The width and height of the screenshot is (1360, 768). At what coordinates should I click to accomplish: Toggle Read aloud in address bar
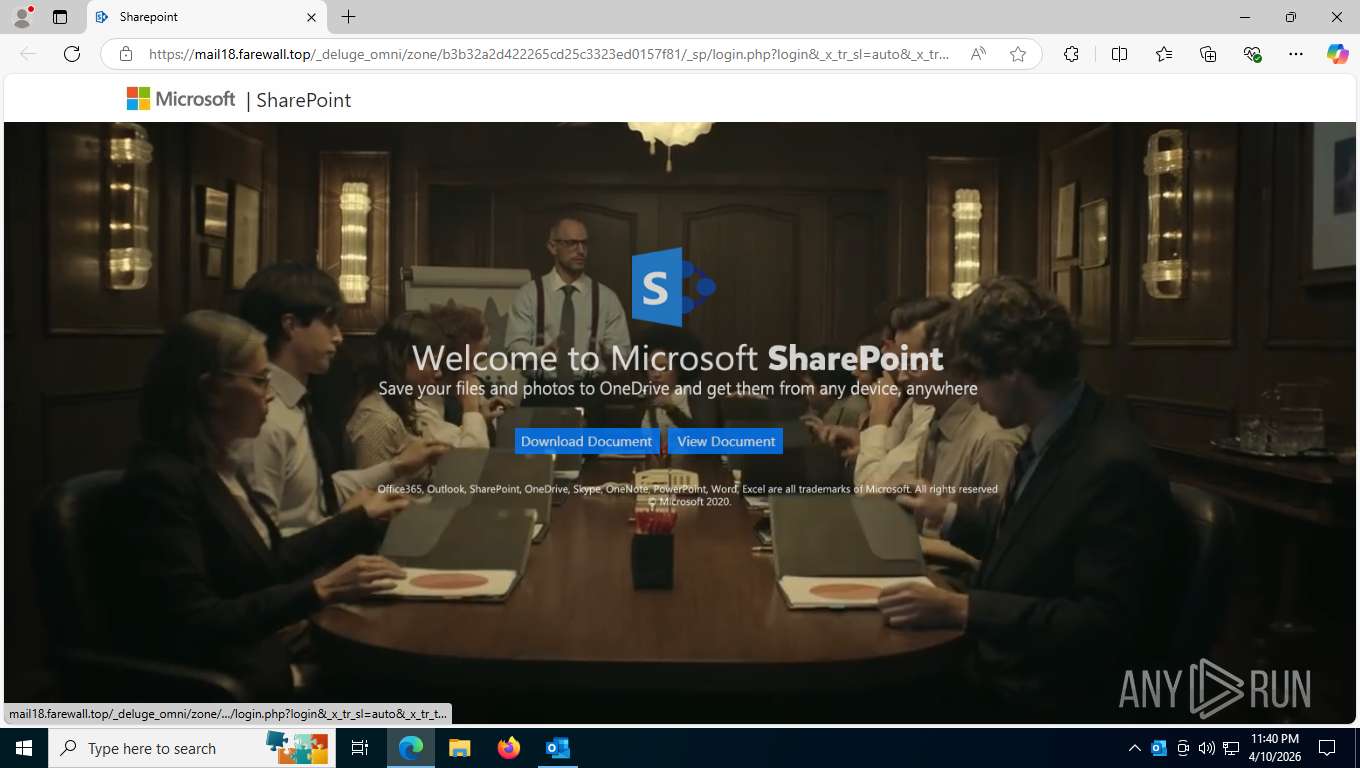pyautogui.click(x=978, y=54)
